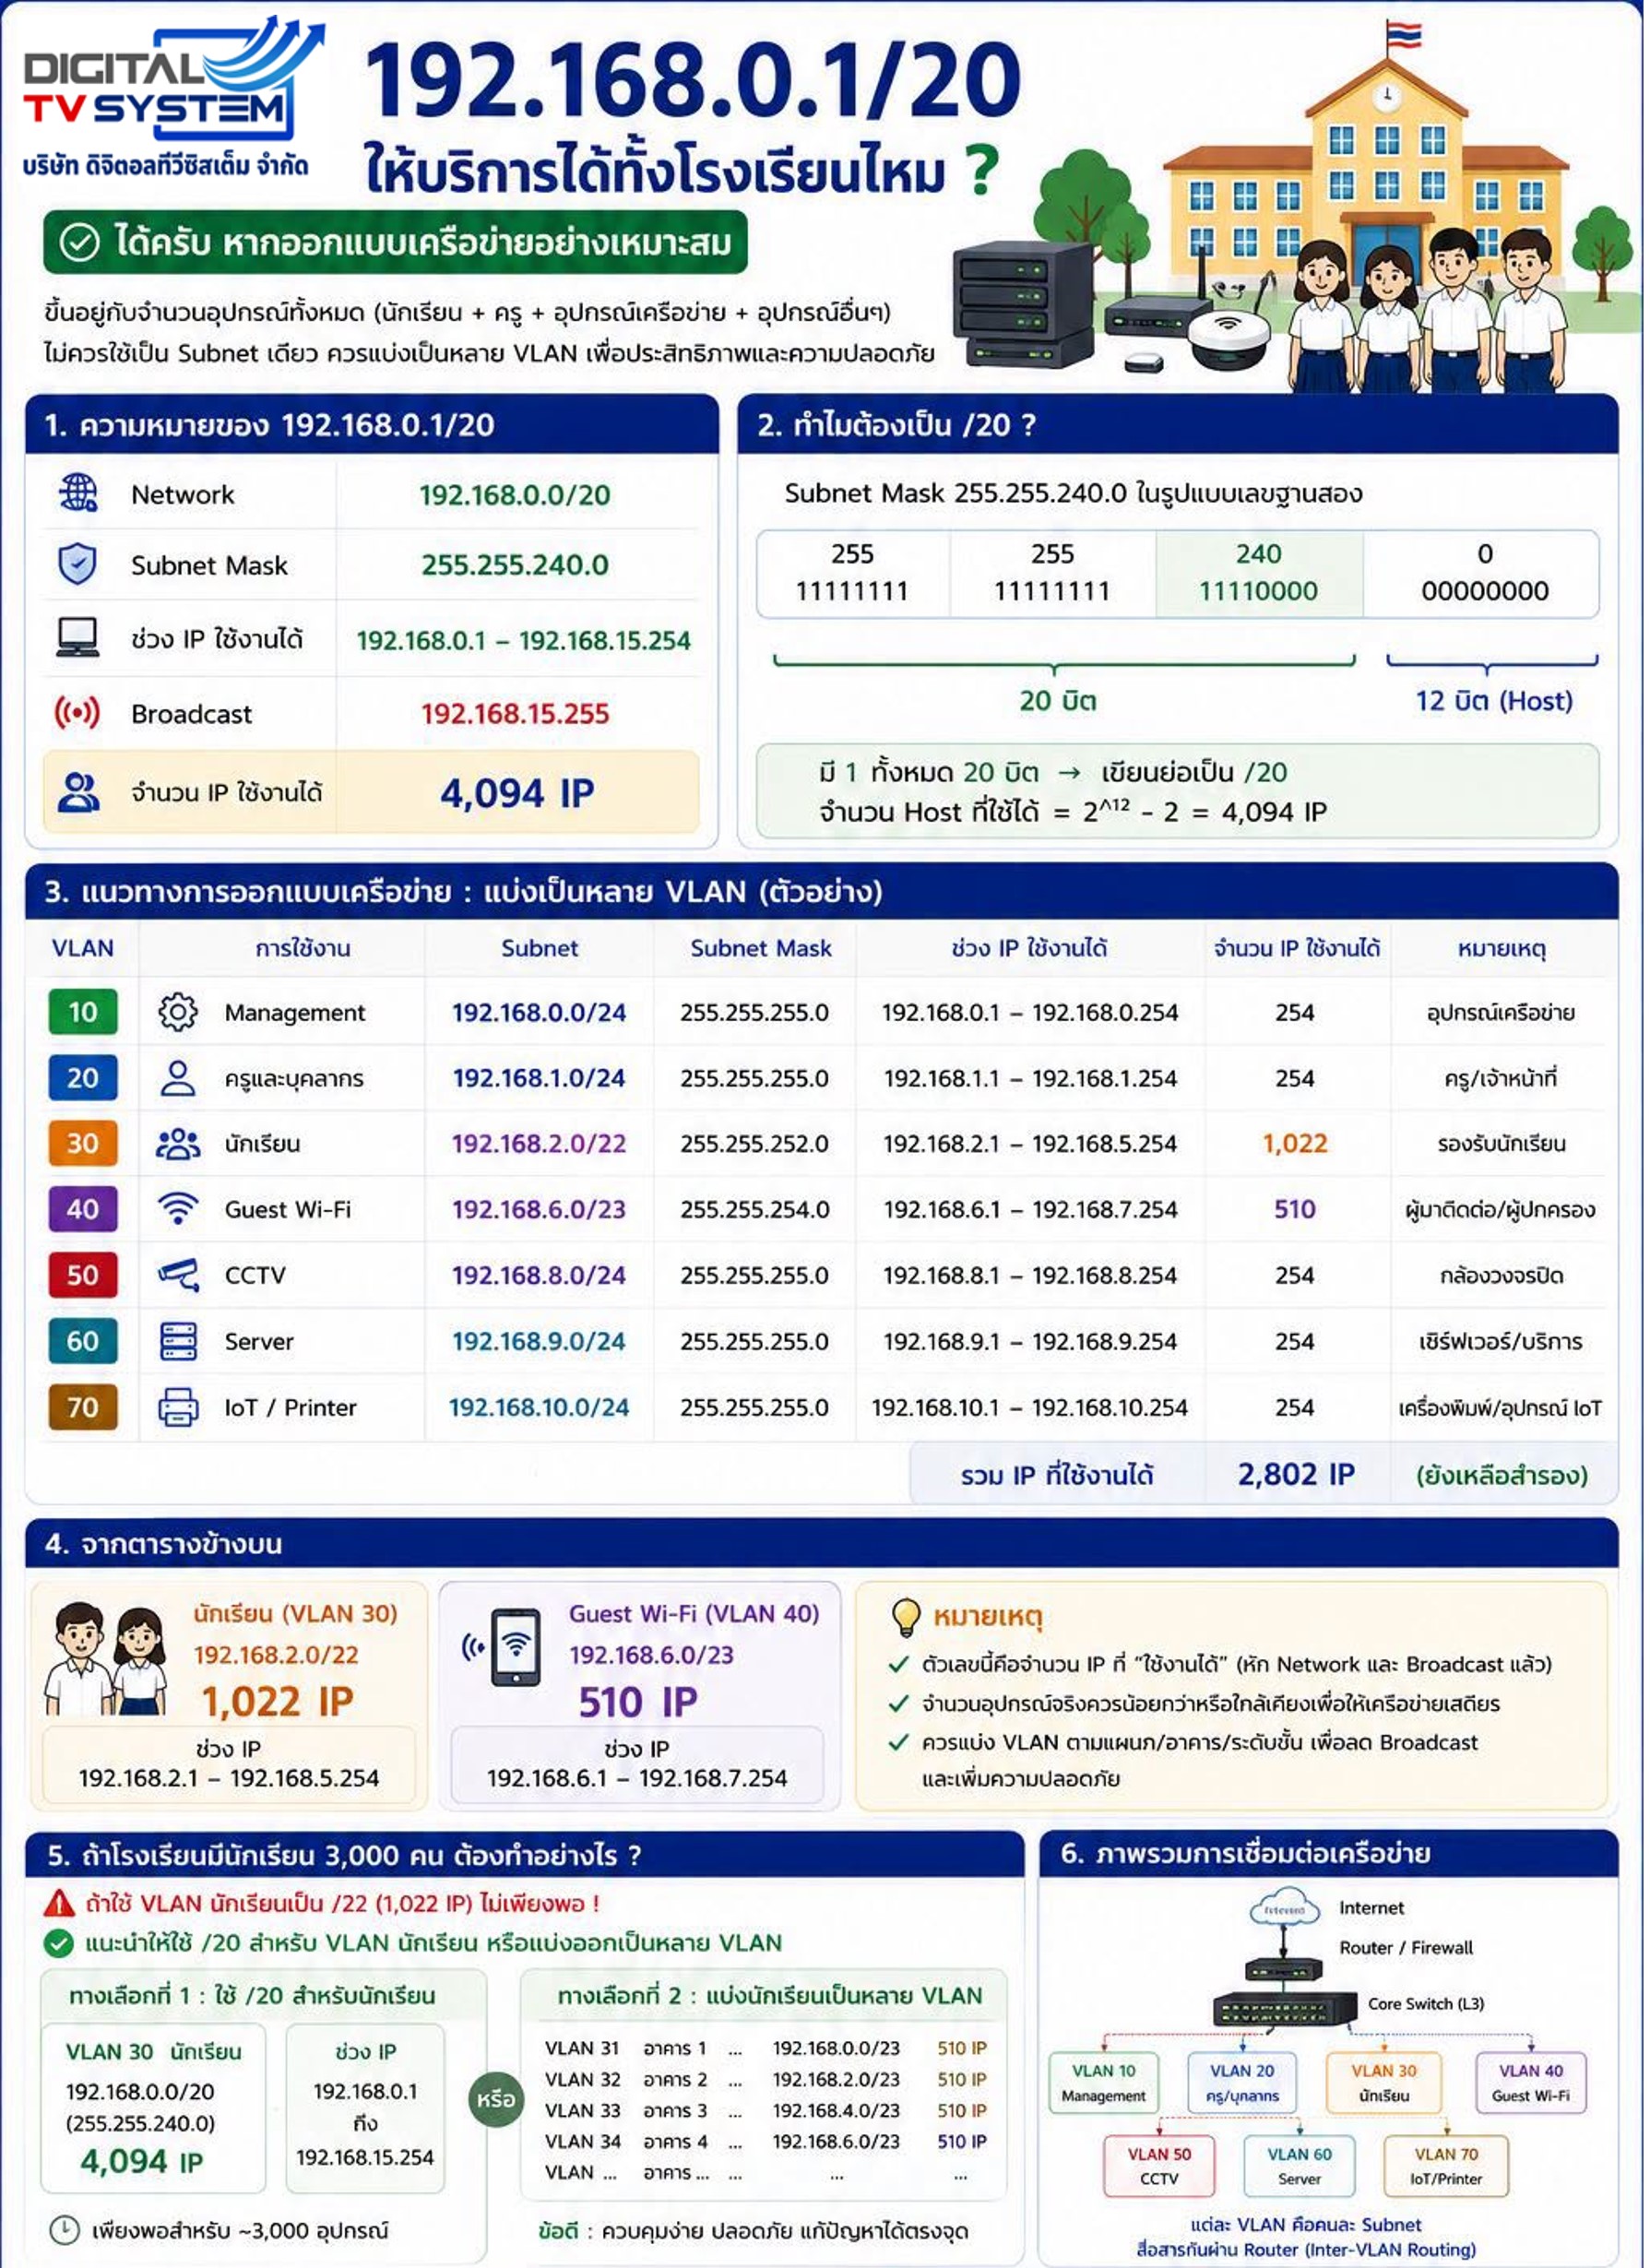The image size is (1650, 2268).
Task: Click the Router / Firewall device icon
Action: [x=1284, y=1968]
